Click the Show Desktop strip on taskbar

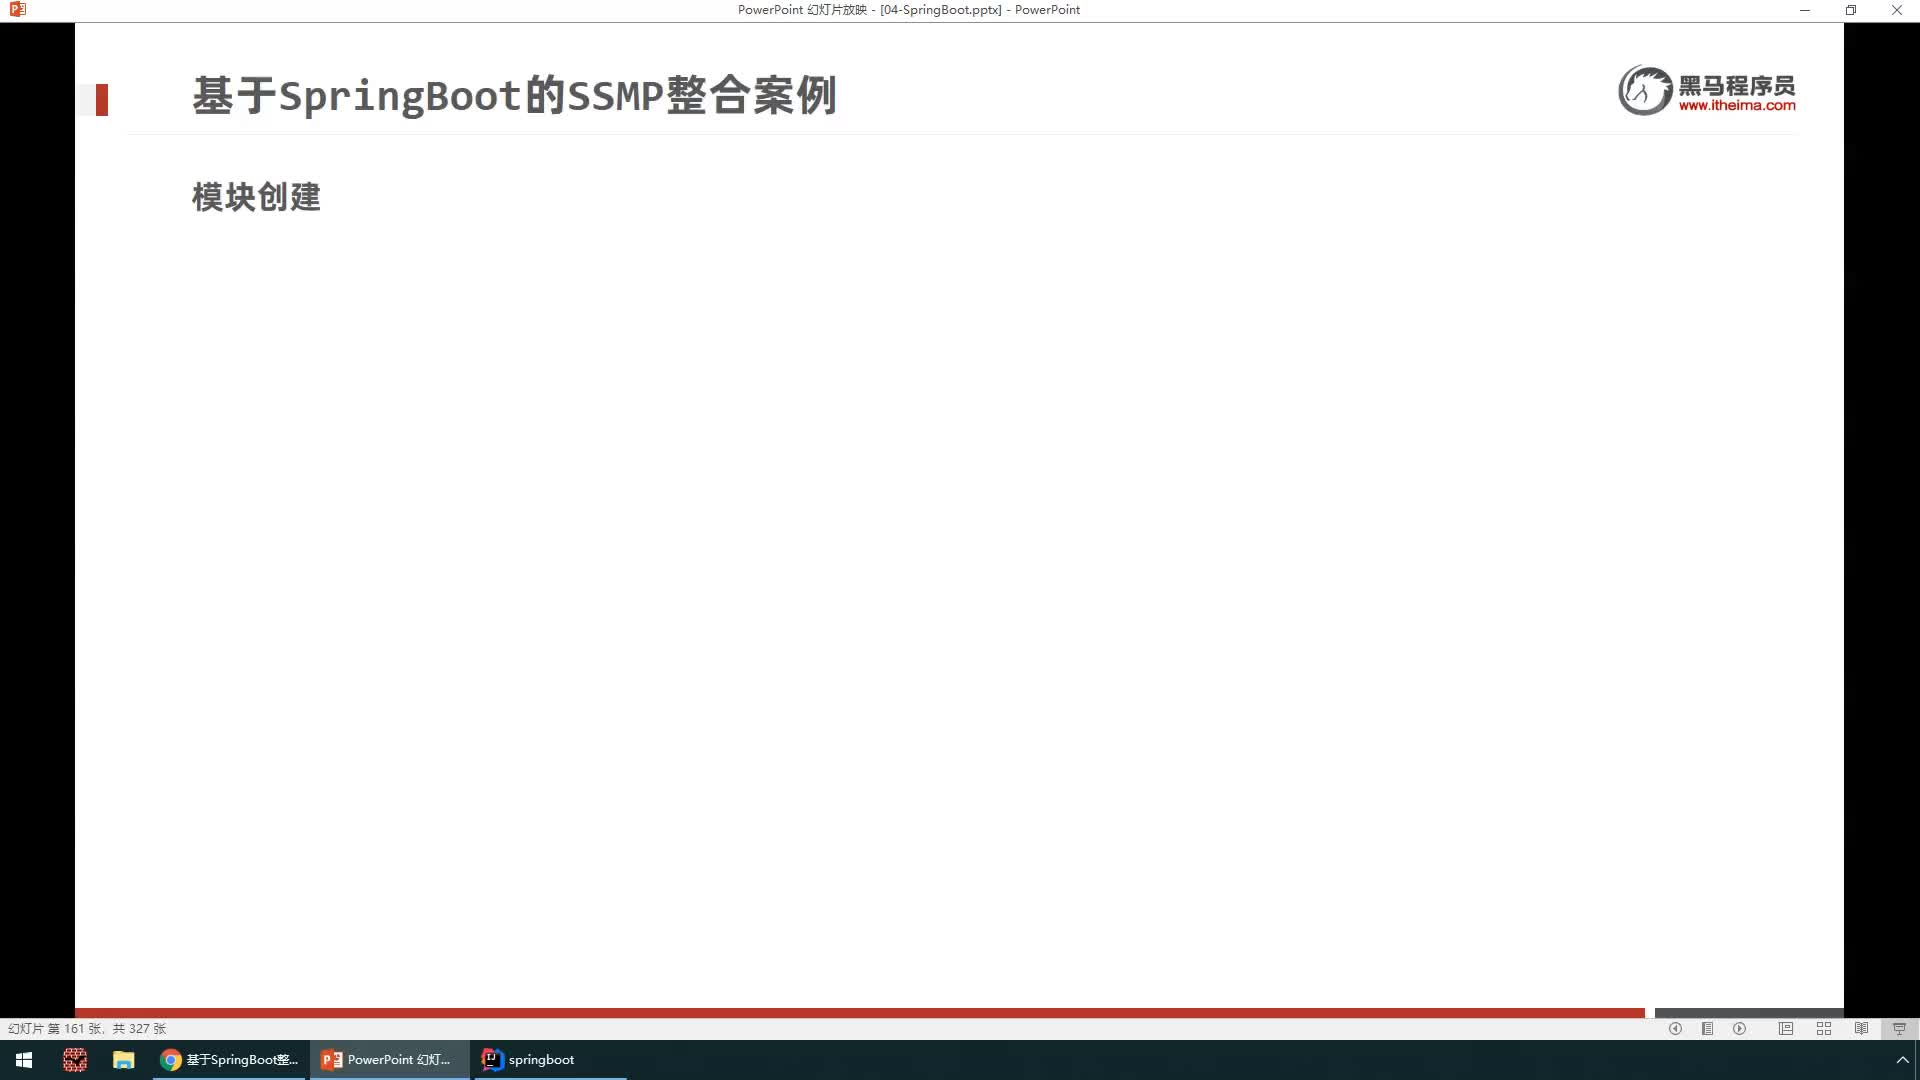1917,1060
